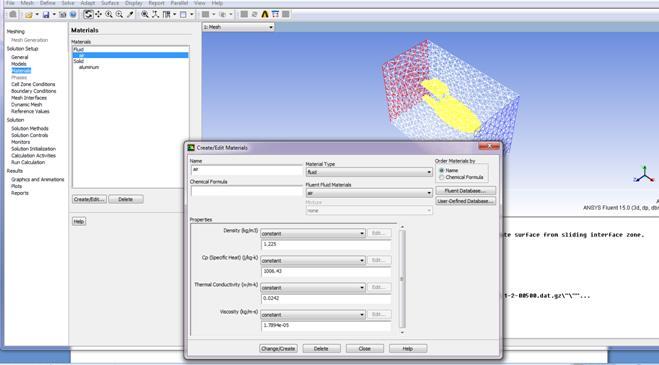Click the fit to window icon
The height and width of the screenshot is (365, 659).
pos(145,14)
